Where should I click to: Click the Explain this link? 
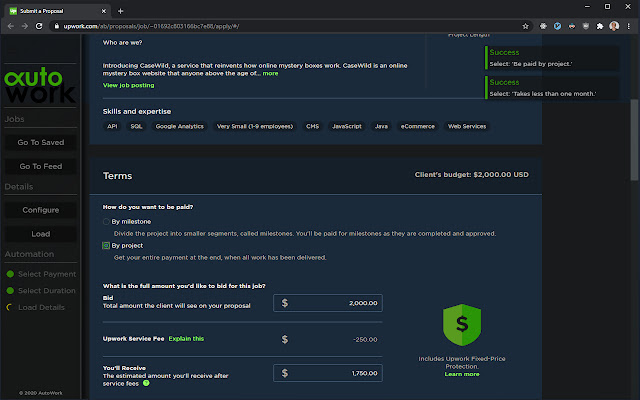pos(186,338)
